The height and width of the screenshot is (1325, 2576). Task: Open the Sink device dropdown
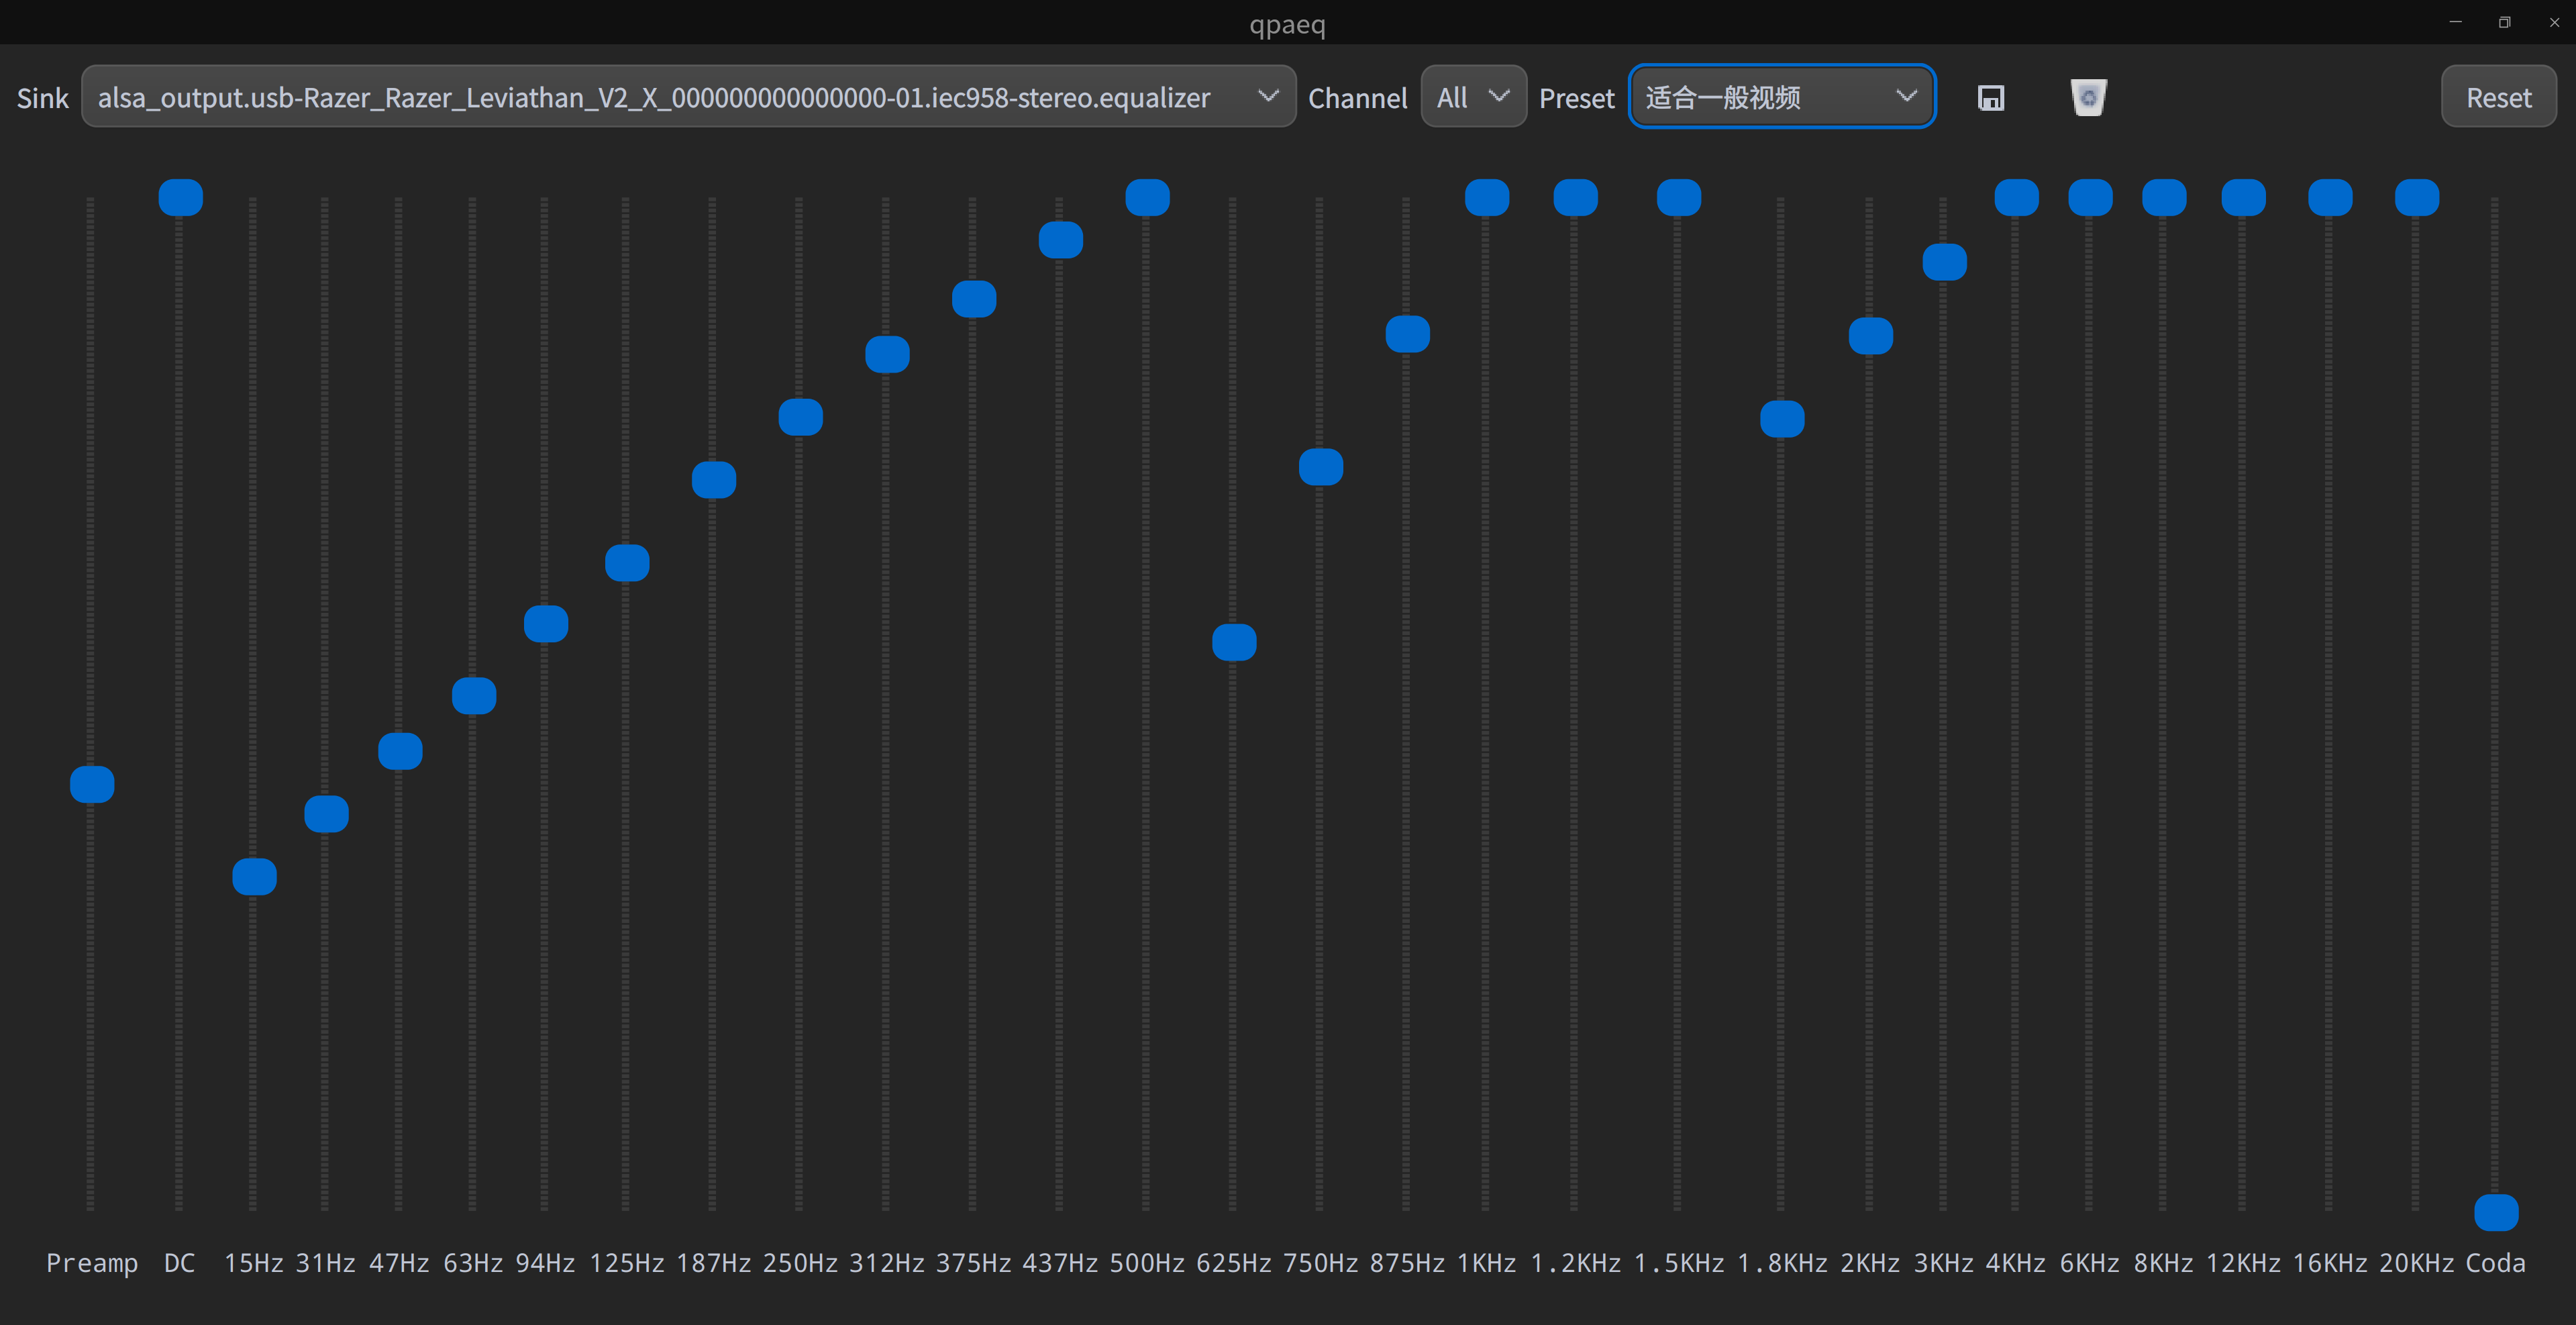click(688, 97)
